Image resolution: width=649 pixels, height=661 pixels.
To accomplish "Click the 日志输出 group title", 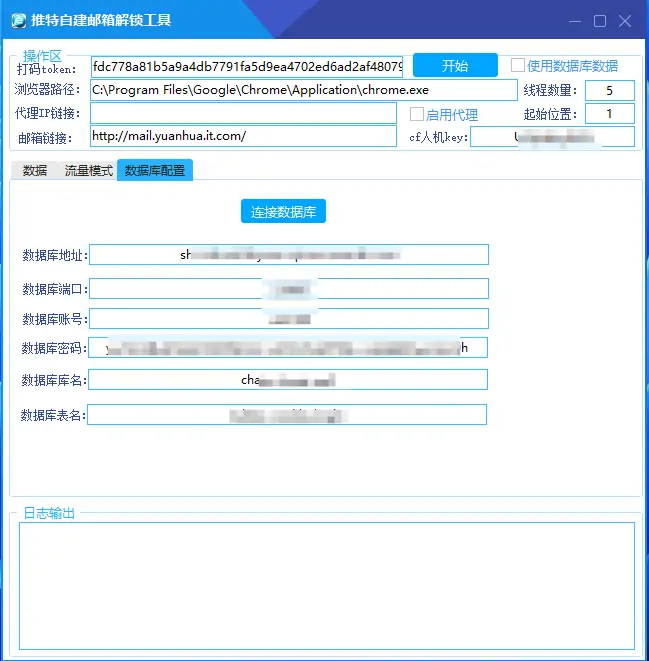I will [x=49, y=513].
